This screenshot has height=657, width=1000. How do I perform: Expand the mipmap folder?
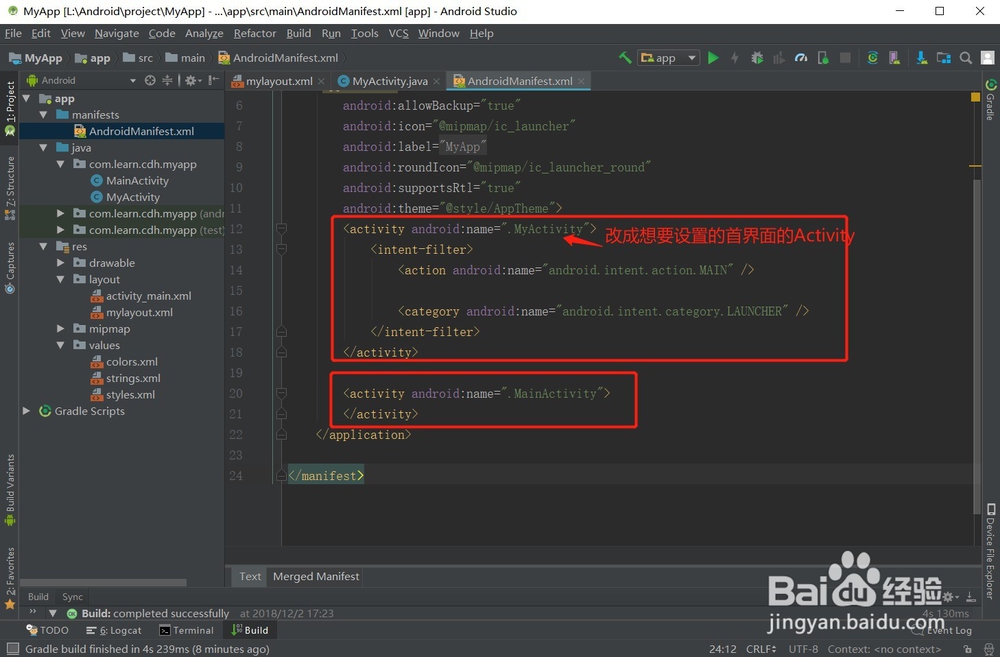pos(61,328)
